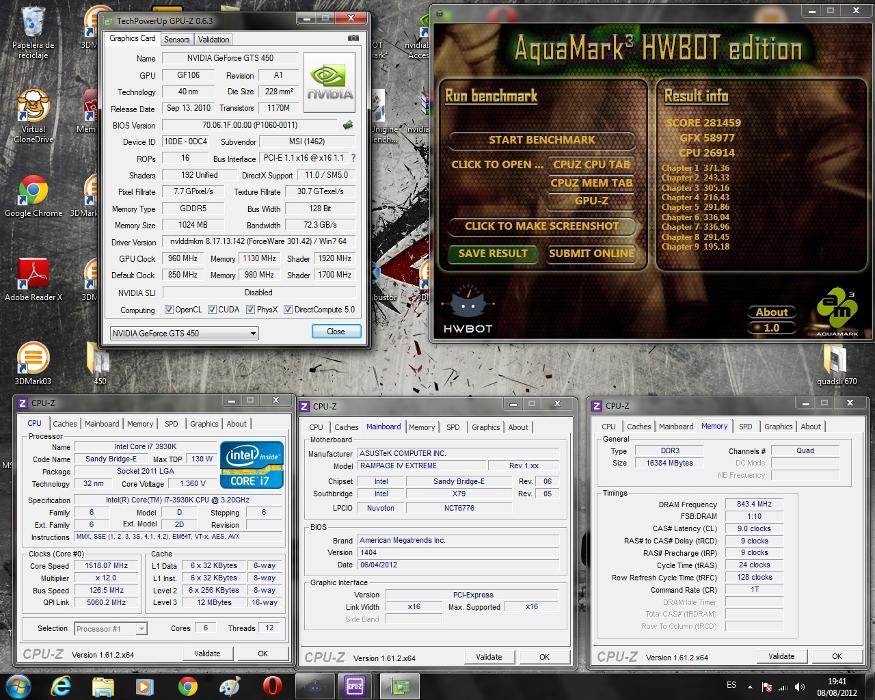
Task: Open SPD tab in middle CPU-Z window
Action: pos(453,427)
